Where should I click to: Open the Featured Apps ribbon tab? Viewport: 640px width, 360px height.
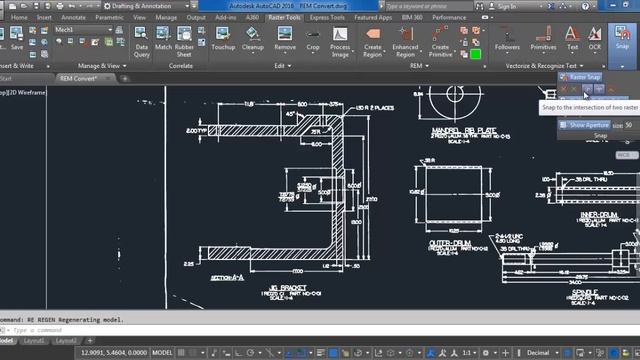(373, 18)
